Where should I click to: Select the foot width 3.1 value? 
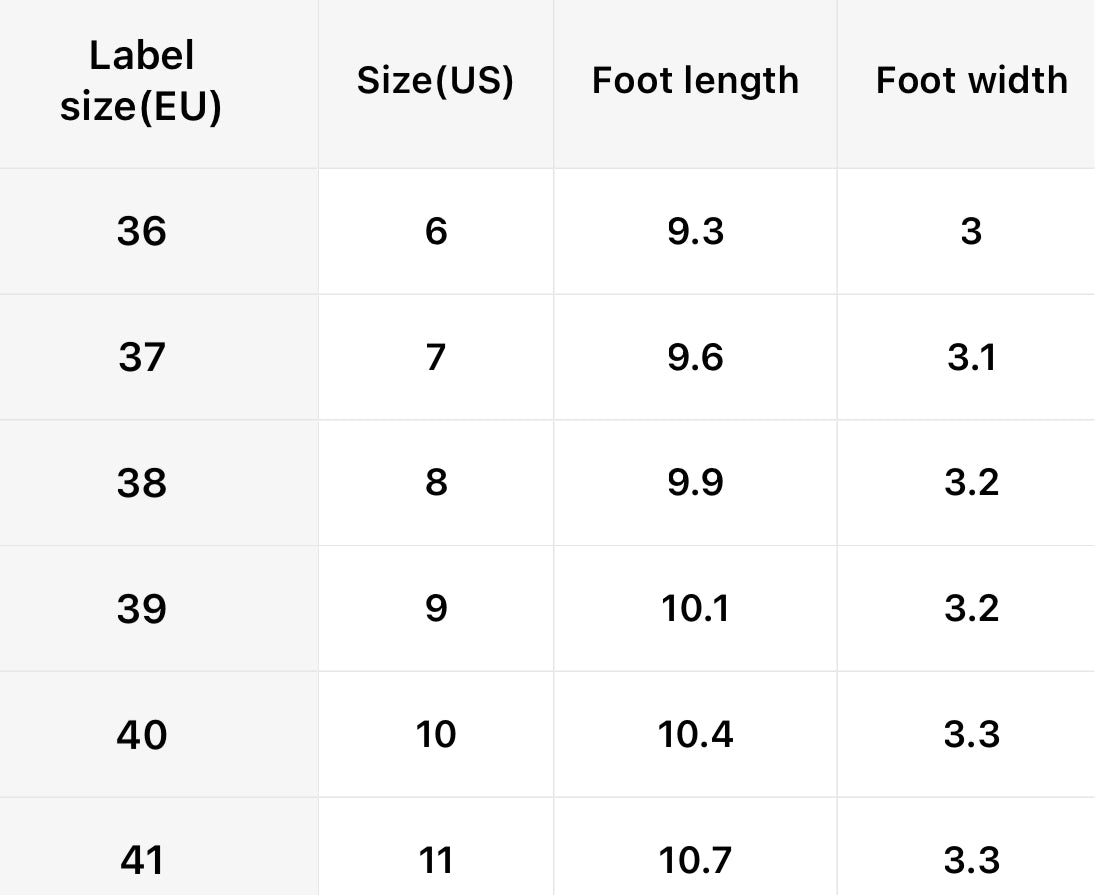tap(971, 357)
